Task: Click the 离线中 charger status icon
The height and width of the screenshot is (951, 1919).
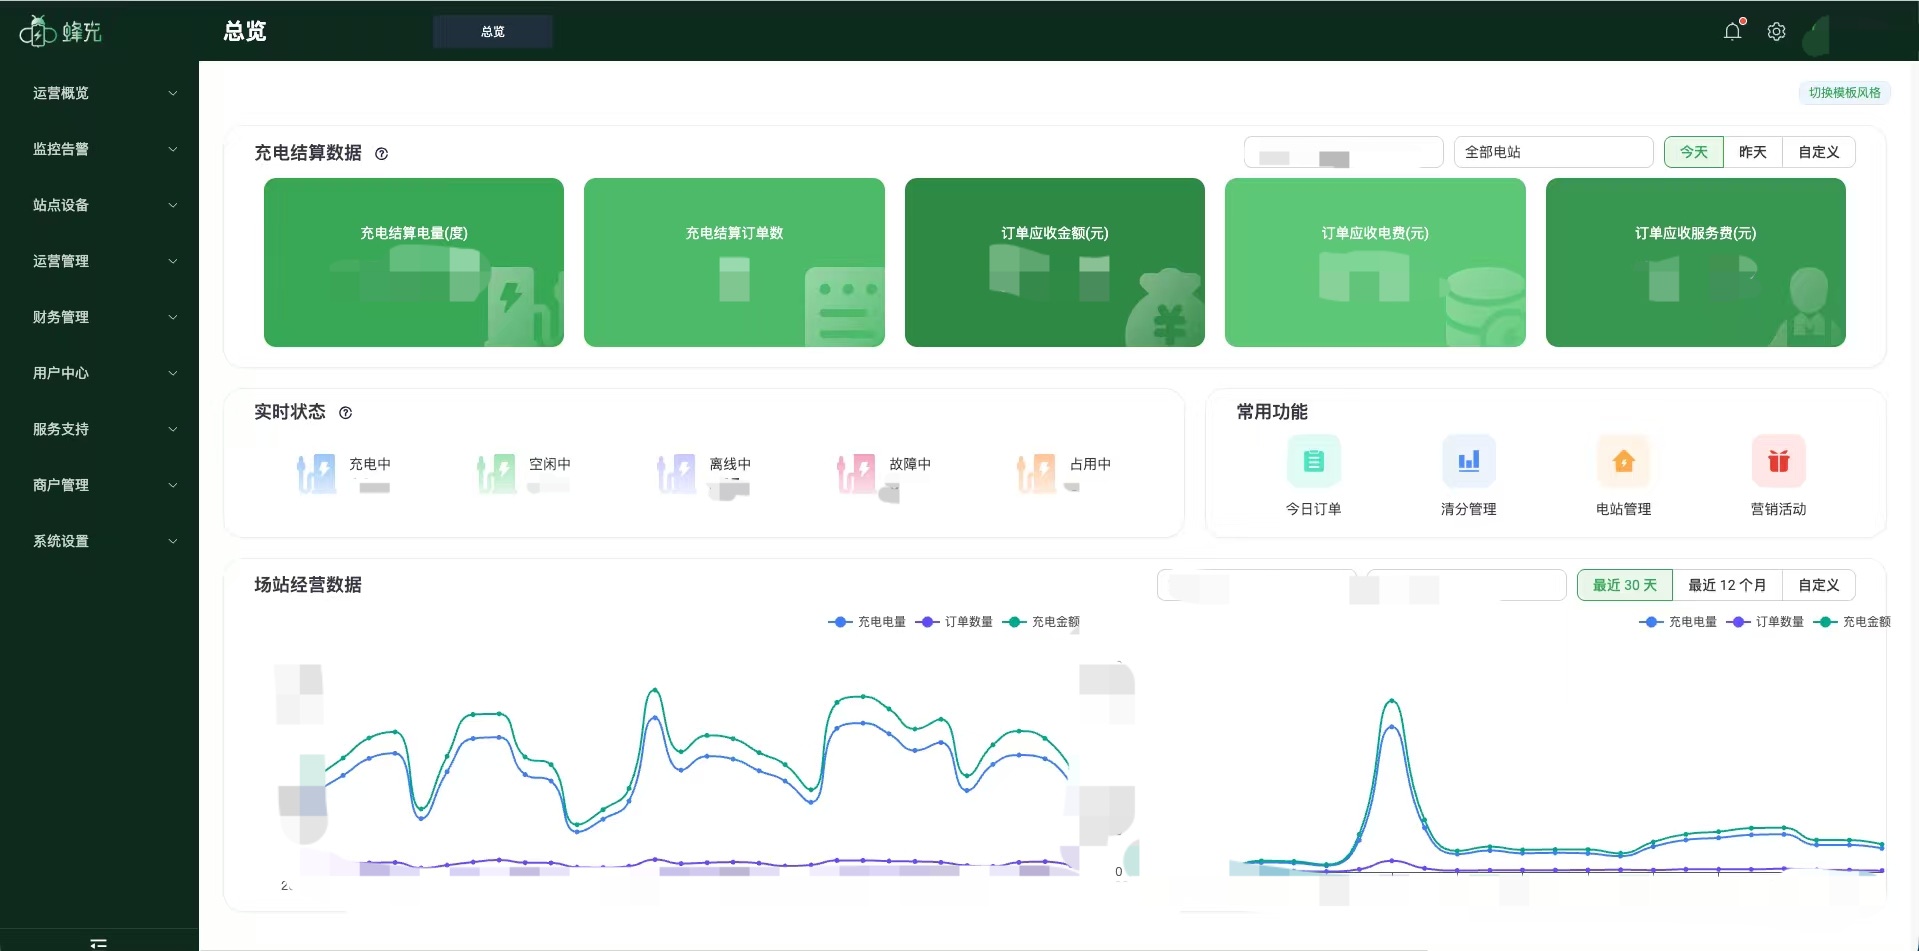Action: (x=676, y=473)
